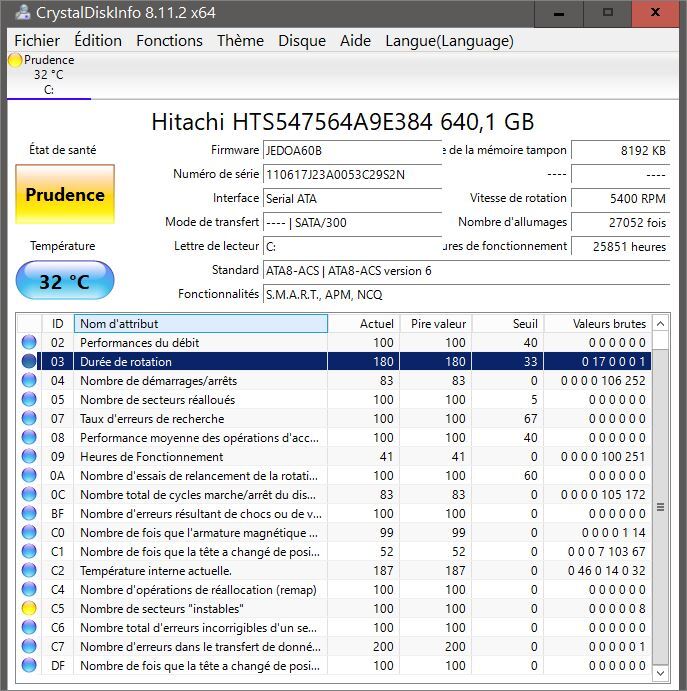Select the row Taux d'erreurs de recherche

pos(334,418)
